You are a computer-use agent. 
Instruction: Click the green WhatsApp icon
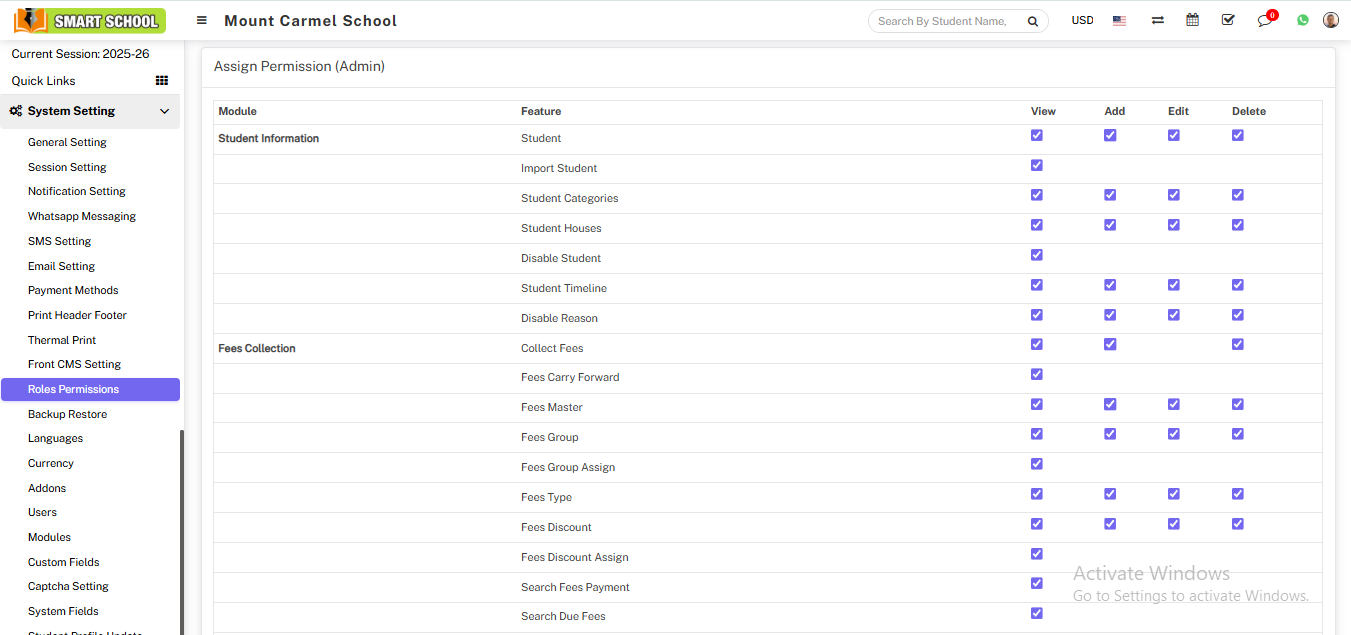pos(1302,20)
